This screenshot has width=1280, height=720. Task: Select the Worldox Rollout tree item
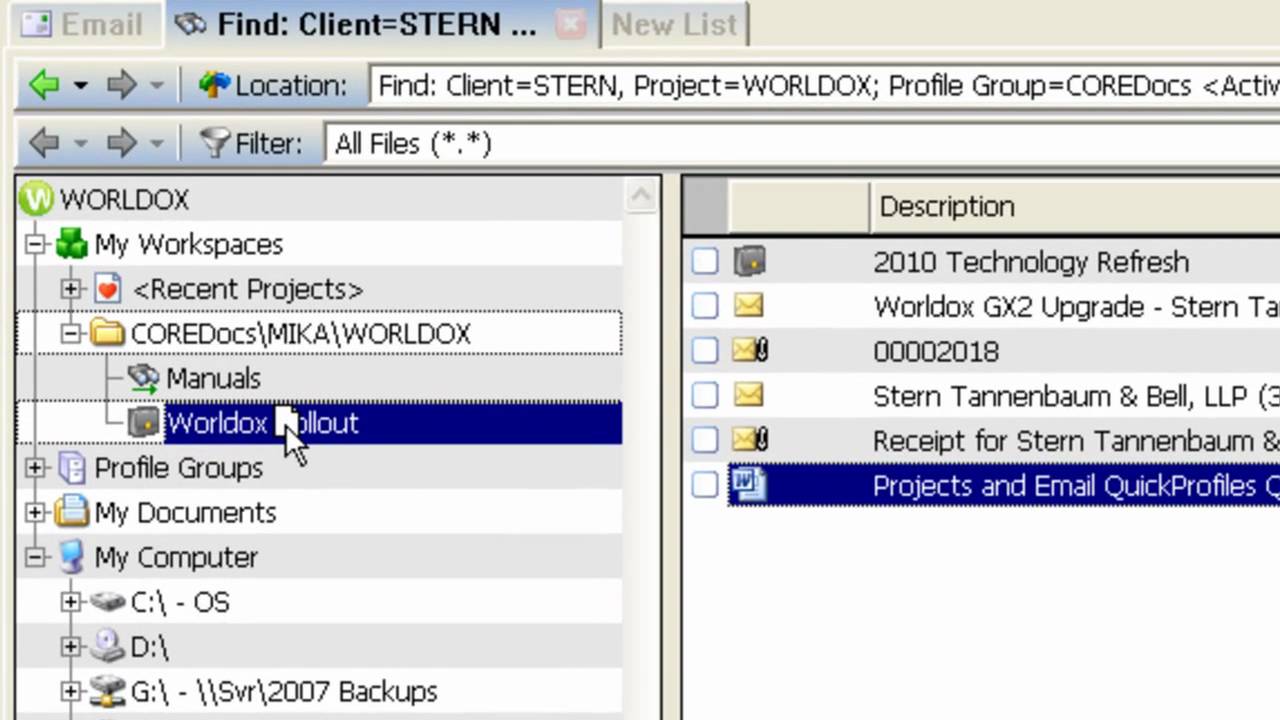coord(262,423)
